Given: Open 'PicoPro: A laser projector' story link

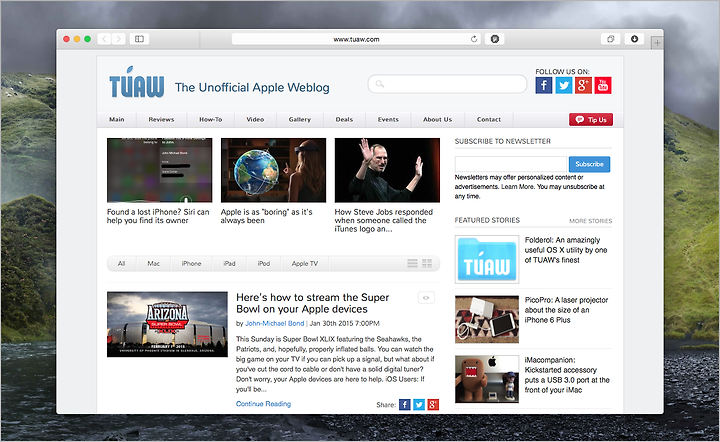Looking at the screenshot, I should click(566, 310).
